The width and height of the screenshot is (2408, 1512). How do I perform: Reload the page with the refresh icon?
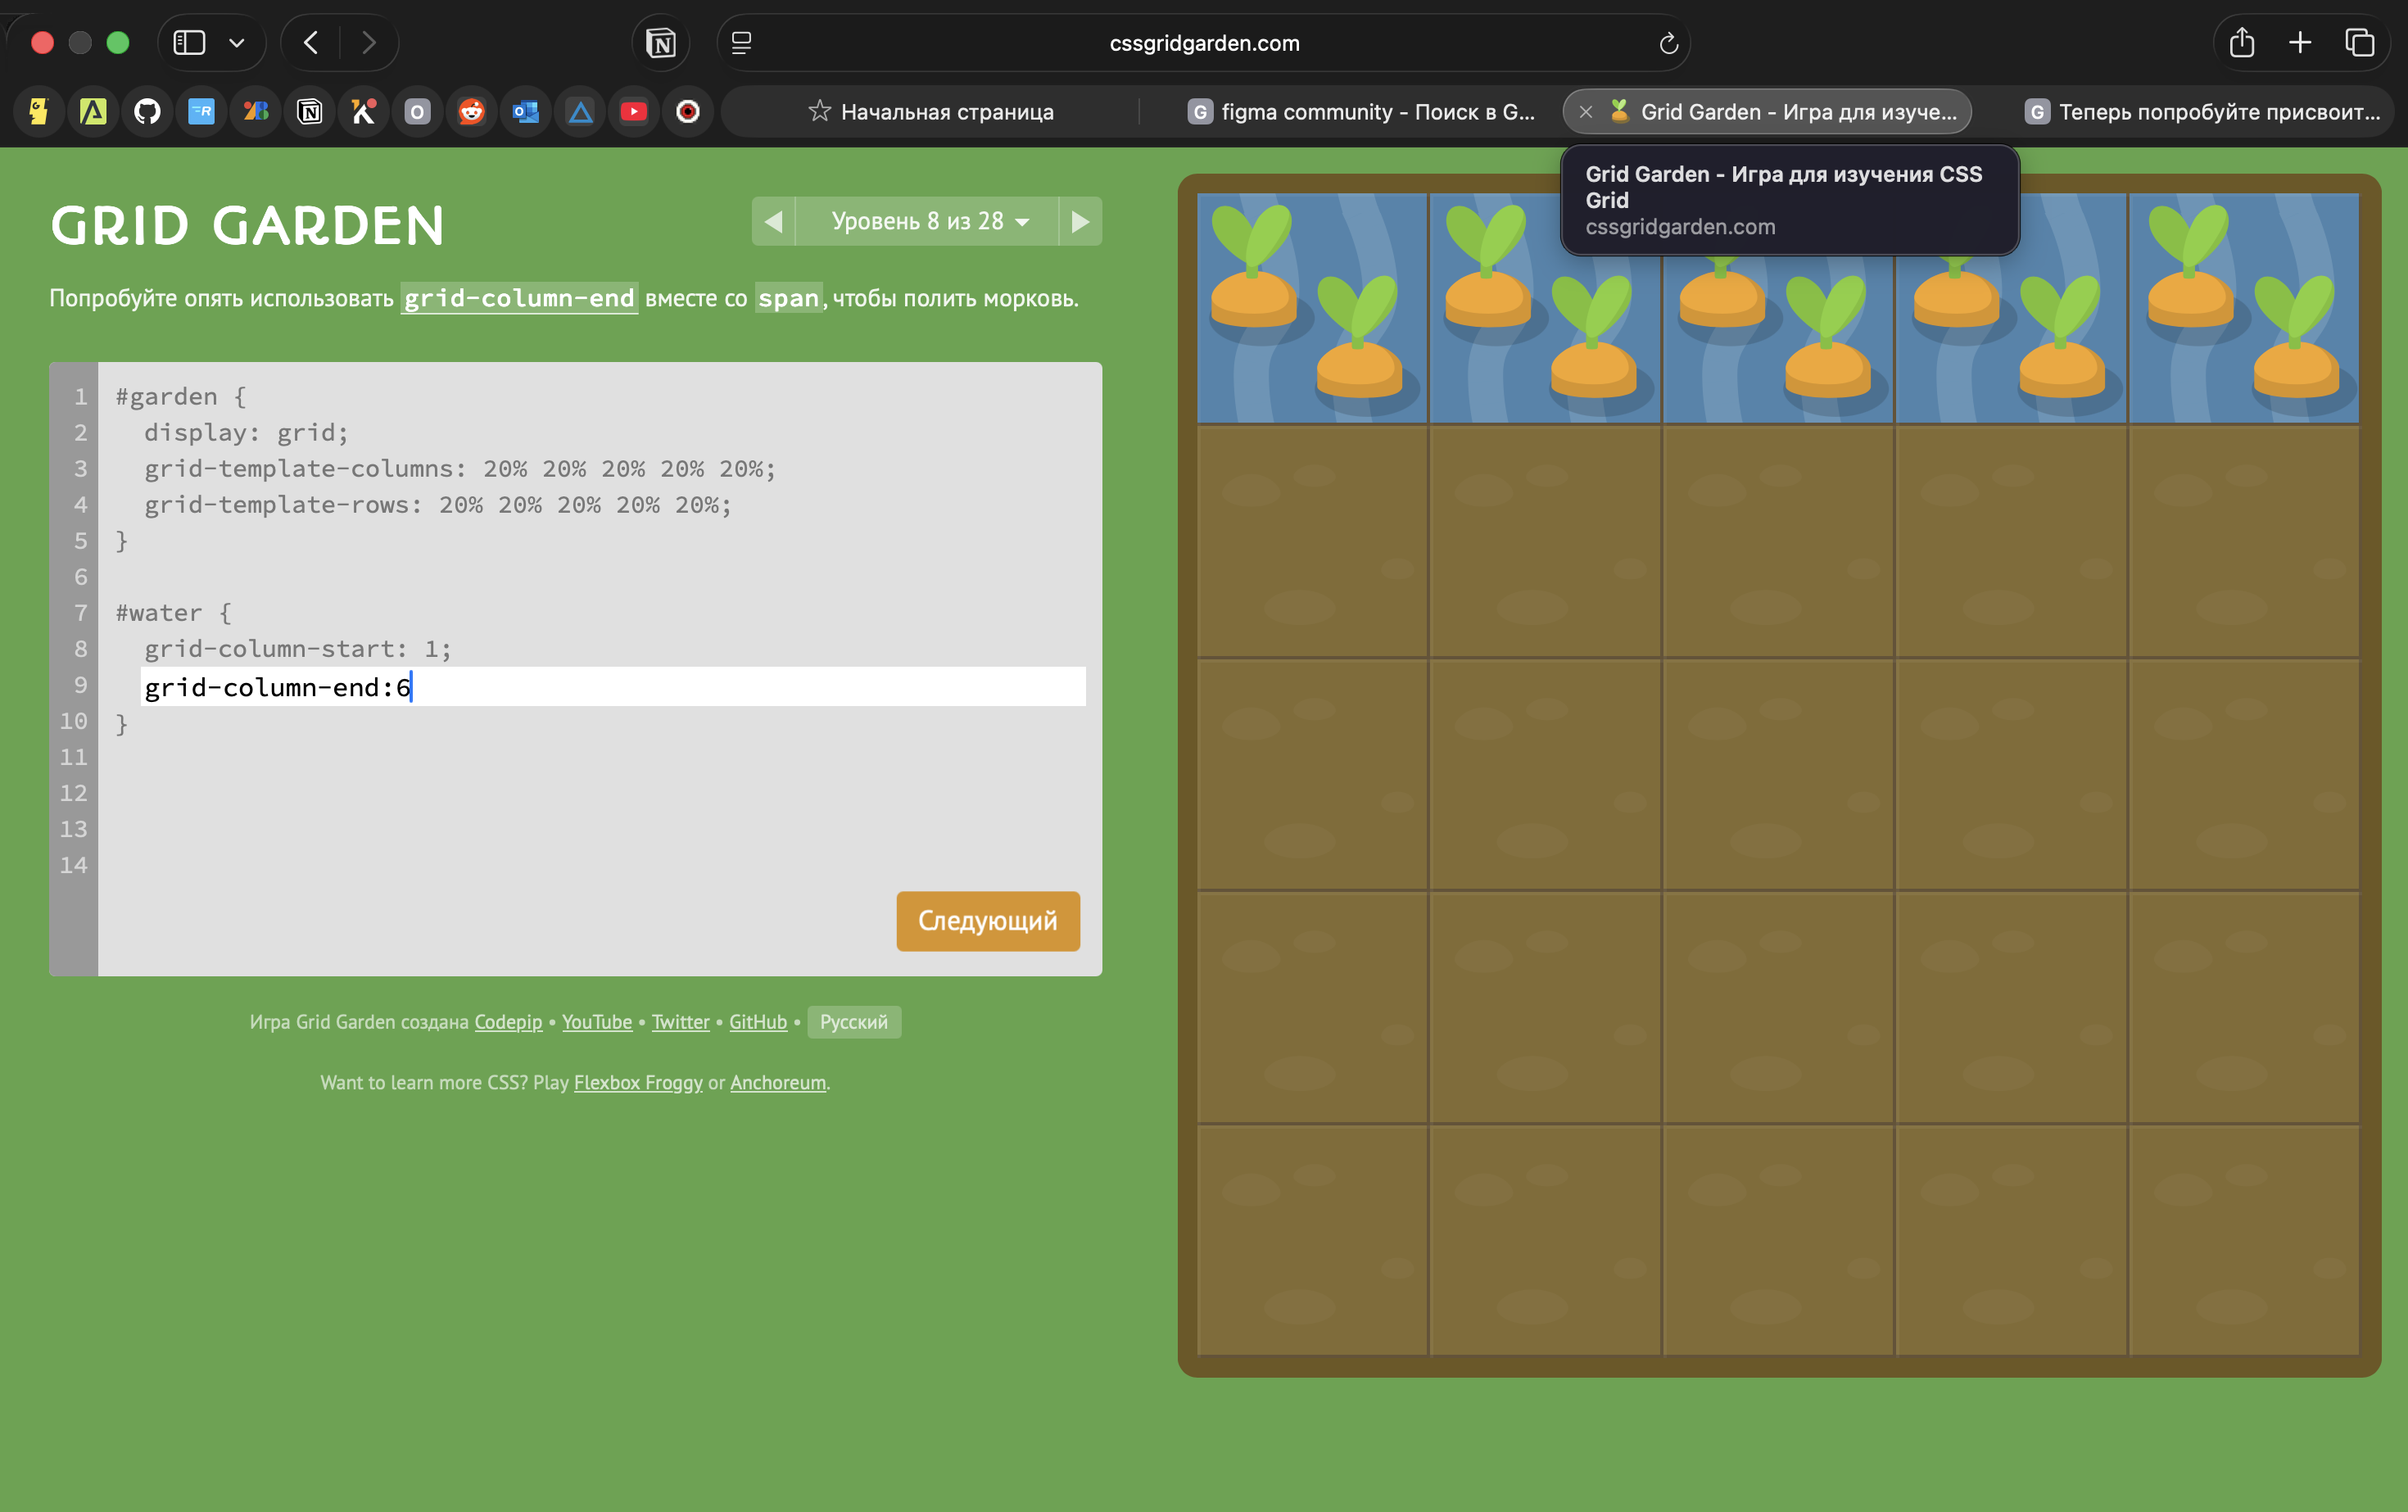pyautogui.click(x=1668, y=43)
